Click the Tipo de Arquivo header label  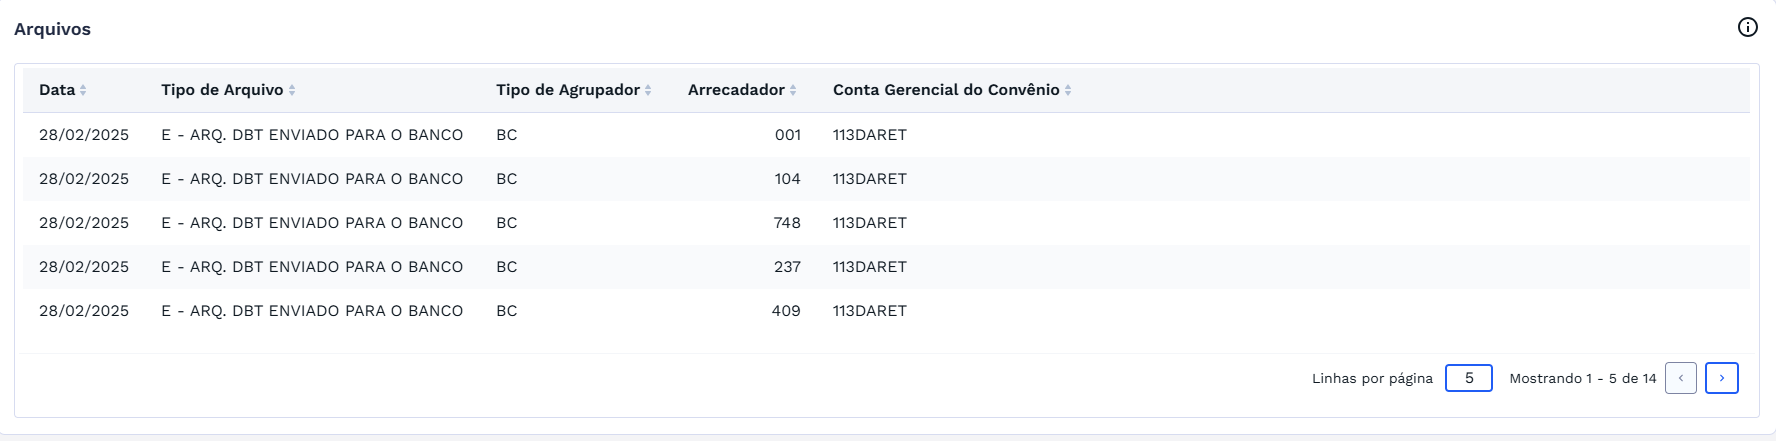coord(222,90)
